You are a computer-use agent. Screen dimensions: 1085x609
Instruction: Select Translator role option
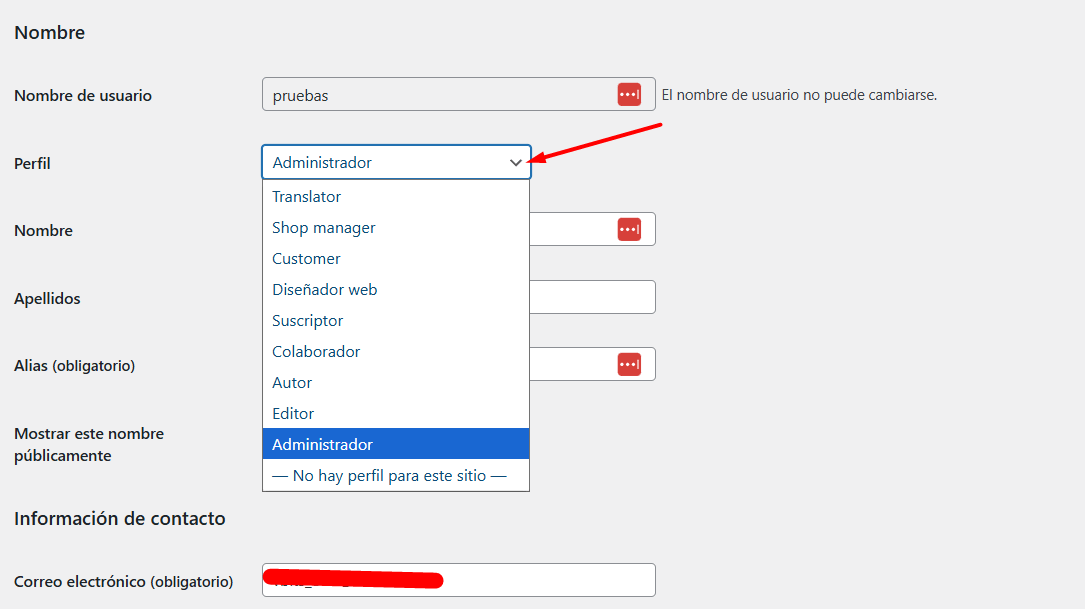tap(307, 197)
